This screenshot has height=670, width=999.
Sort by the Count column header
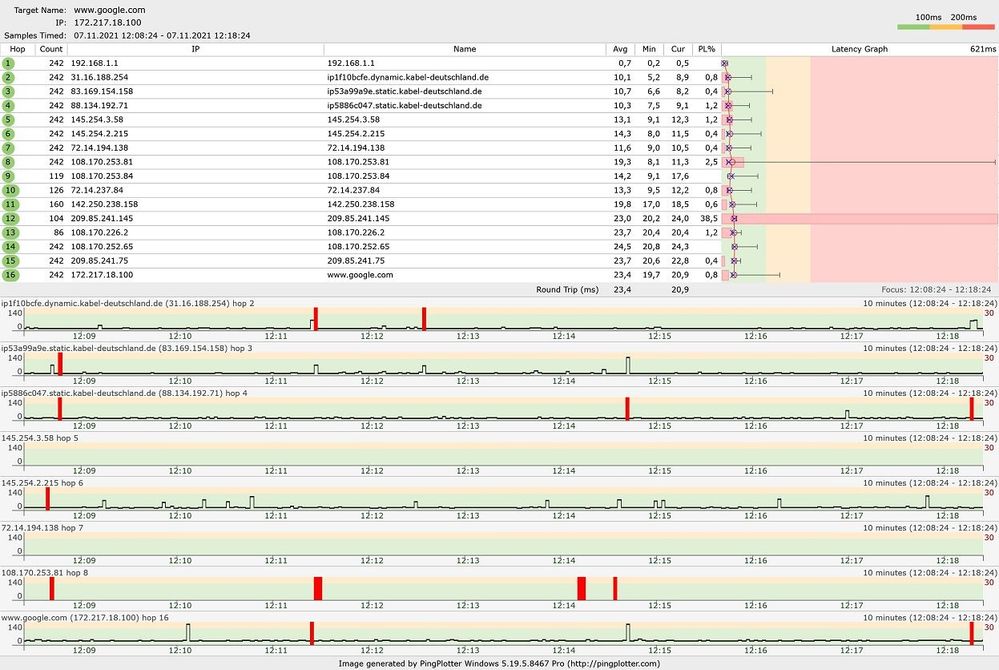(51, 49)
